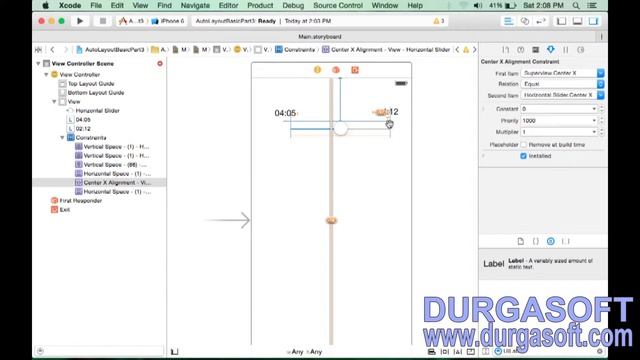Open the Attributes inspector
Image resolution: width=640 pixels, height=360 pixels.
point(551,50)
